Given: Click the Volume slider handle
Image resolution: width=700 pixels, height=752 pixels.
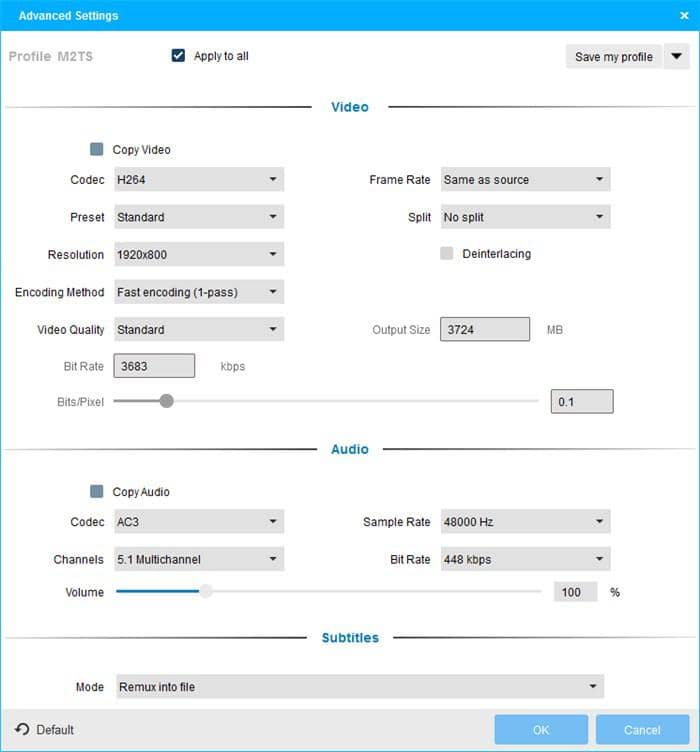Looking at the screenshot, I should coord(206,591).
